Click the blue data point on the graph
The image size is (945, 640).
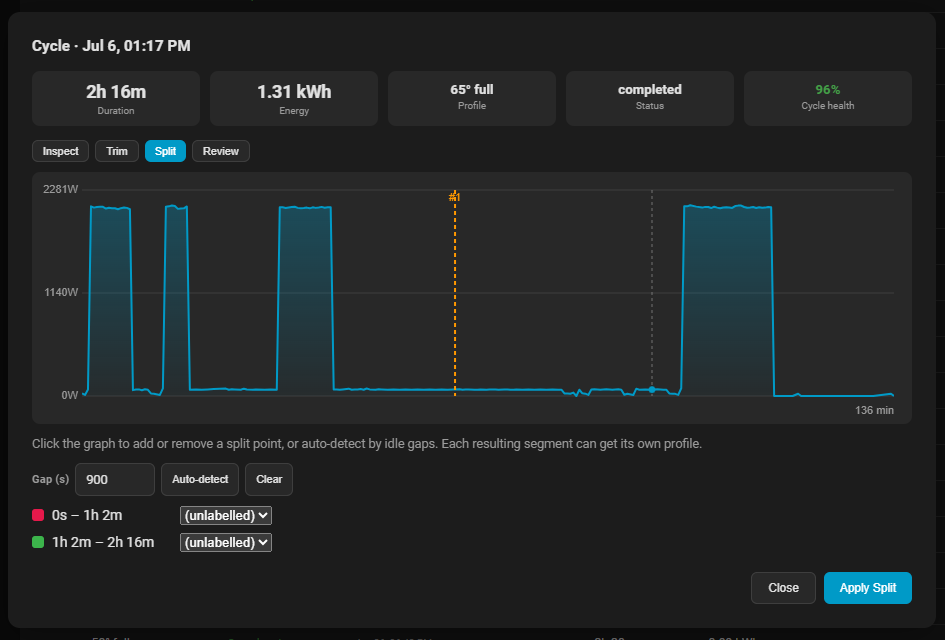(x=652, y=390)
